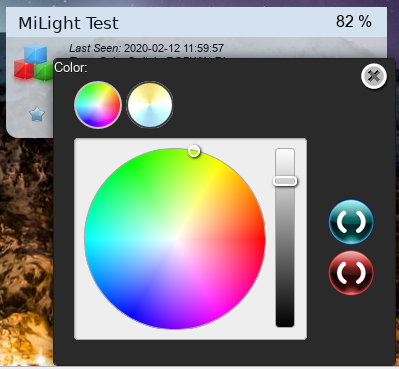
Task: Close the color picker popup
Action: (x=374, y=76)
